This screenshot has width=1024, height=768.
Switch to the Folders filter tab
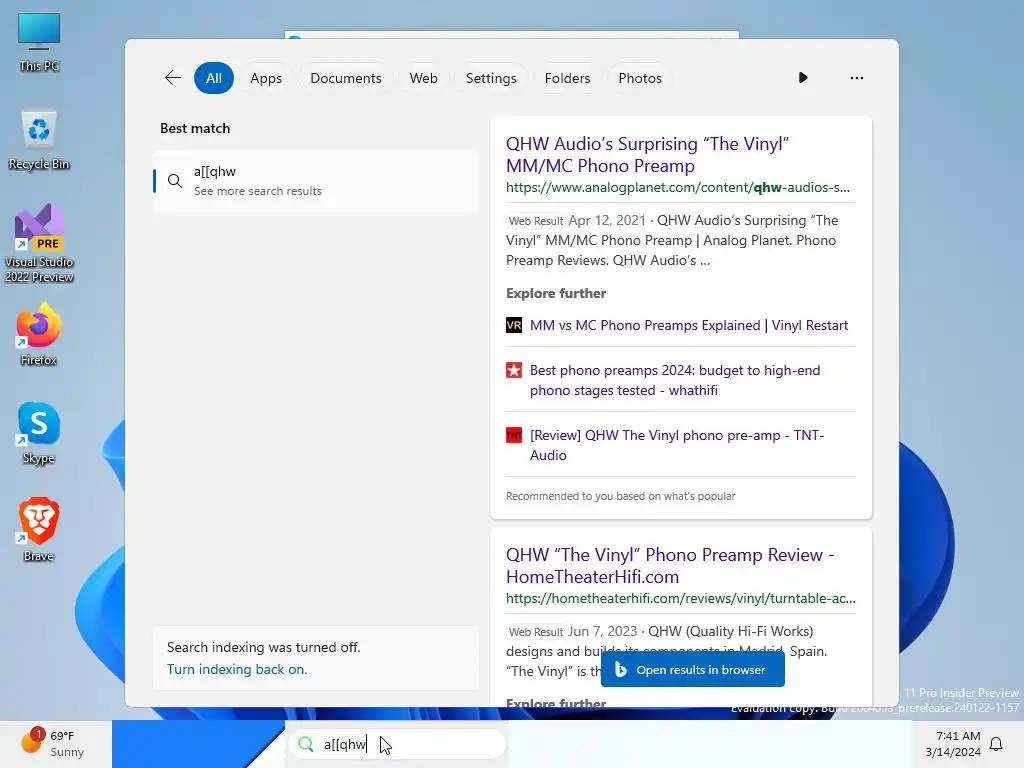pos(567,78)
